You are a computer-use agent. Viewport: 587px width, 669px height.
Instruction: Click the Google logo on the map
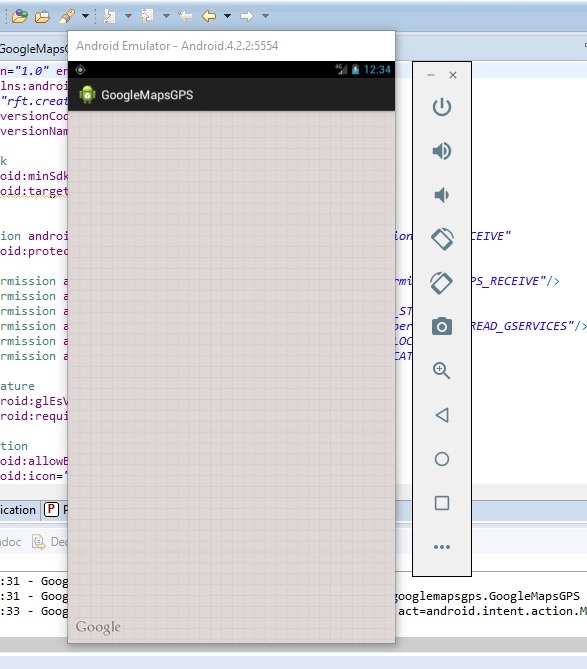click(x=98, y=627)
